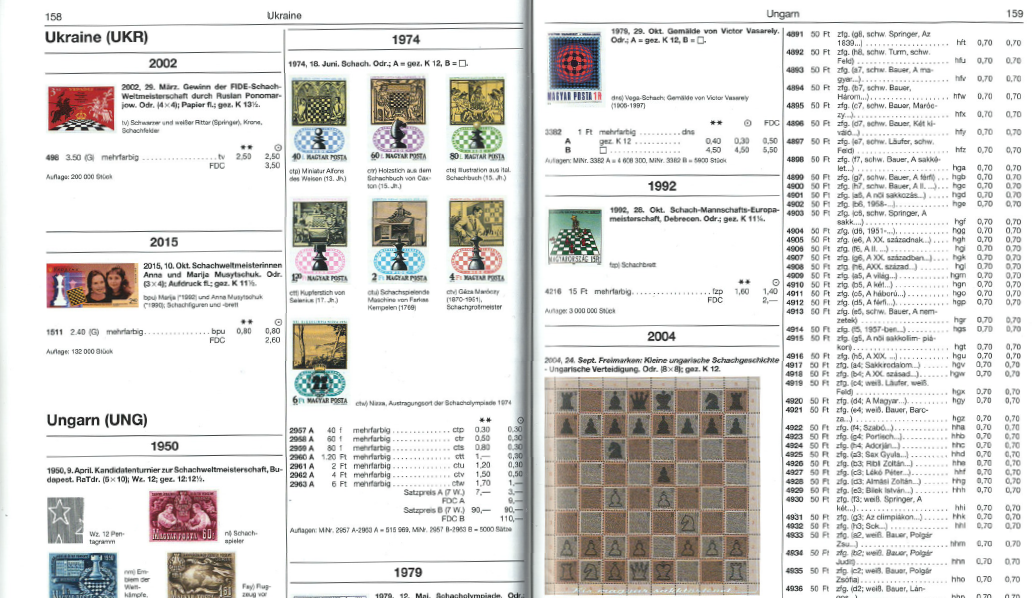Click "Auflage: 3 000 000 Stück" note
This screenshot has width=1036, height=598.
(x=580, y=311)
